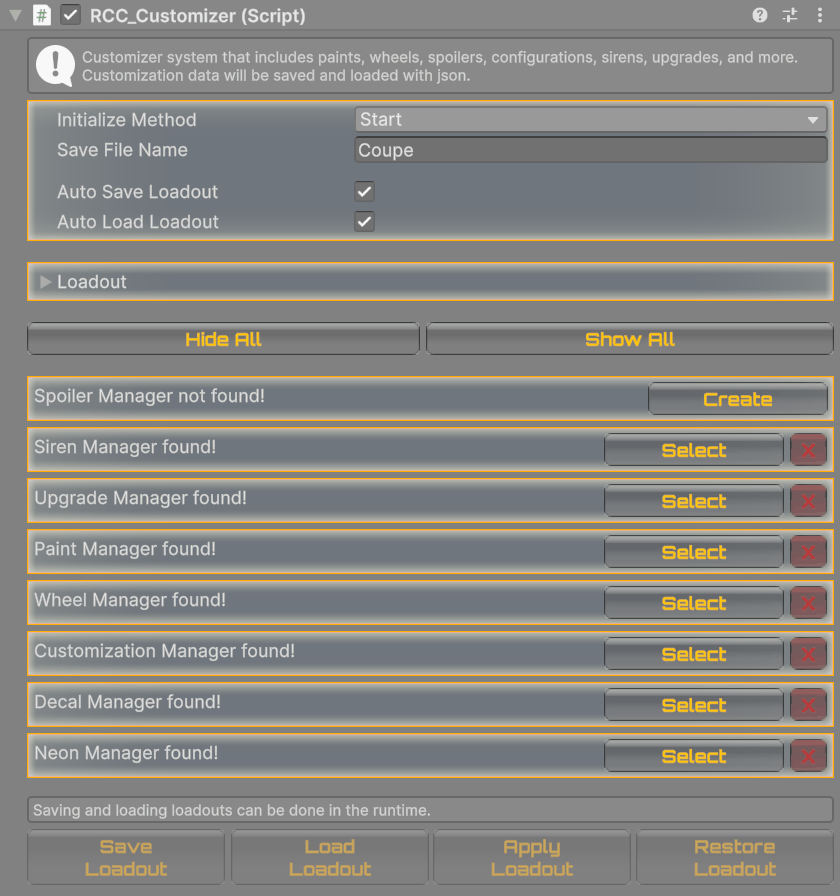Click the Show All button
Viewport: 840px width, 896px height.
[x=630, y=339]
